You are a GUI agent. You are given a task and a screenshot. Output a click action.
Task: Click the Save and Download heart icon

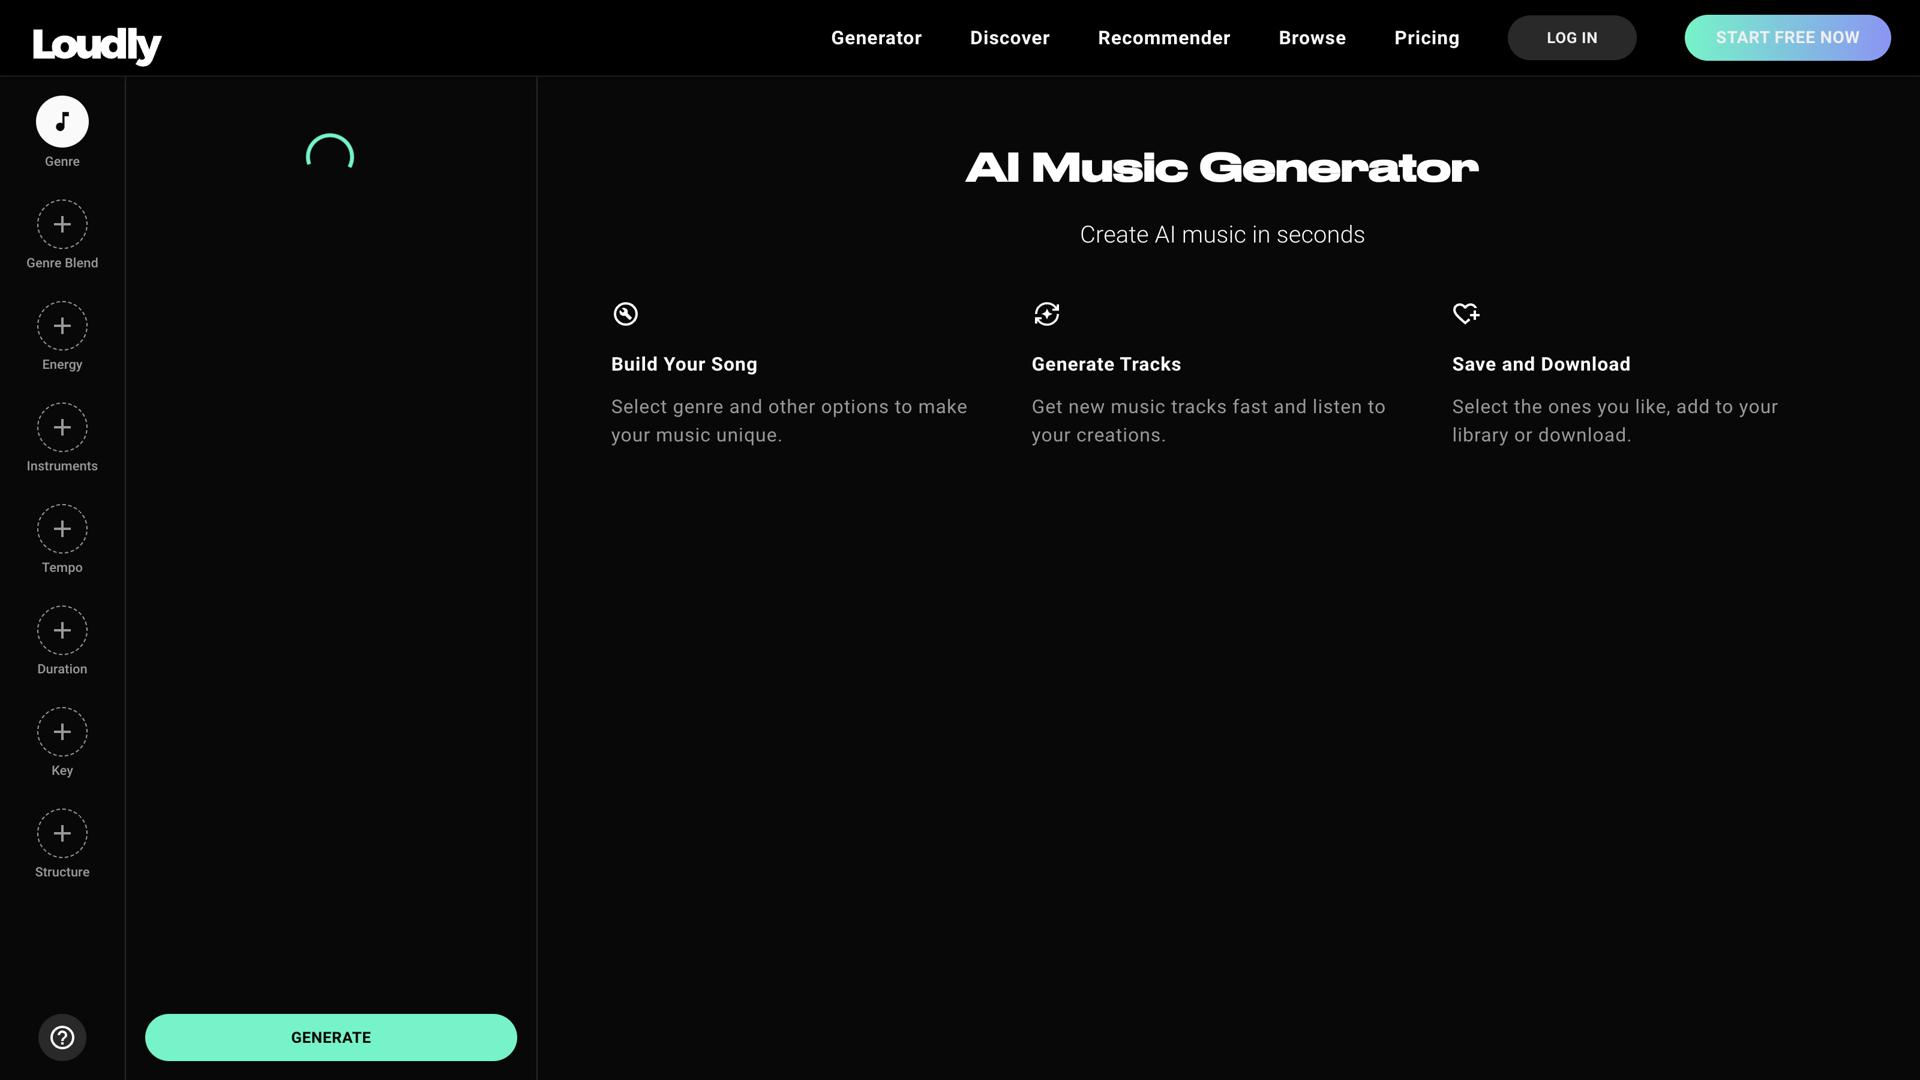click(x=1465, y=314)
